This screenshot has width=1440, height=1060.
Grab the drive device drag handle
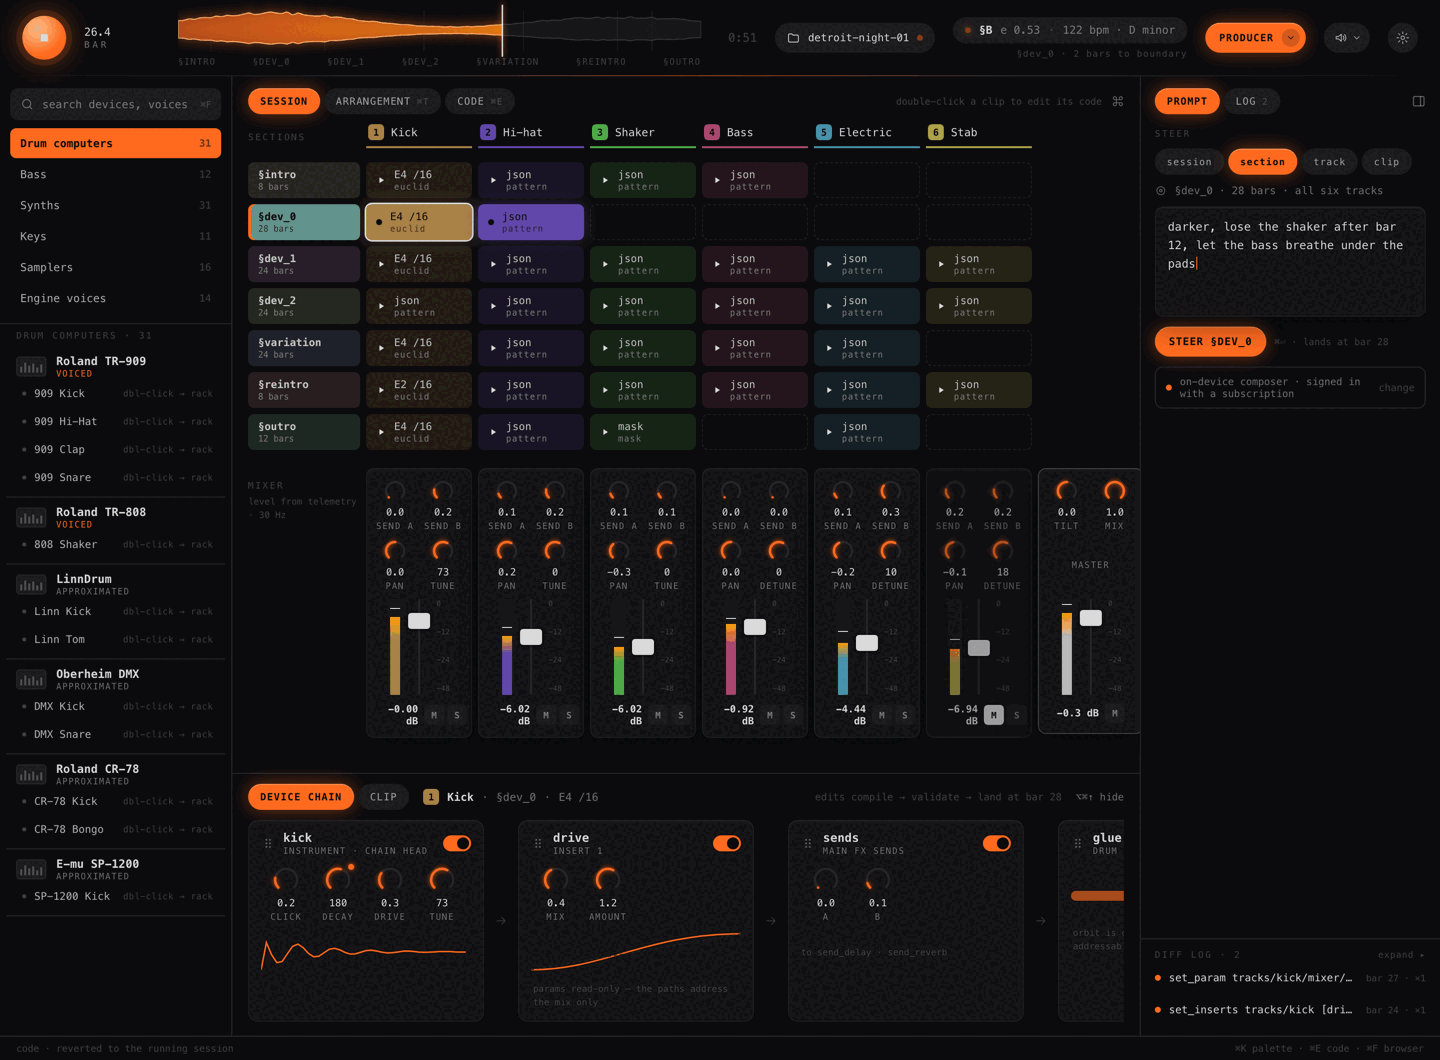click(x=538, y=843)
